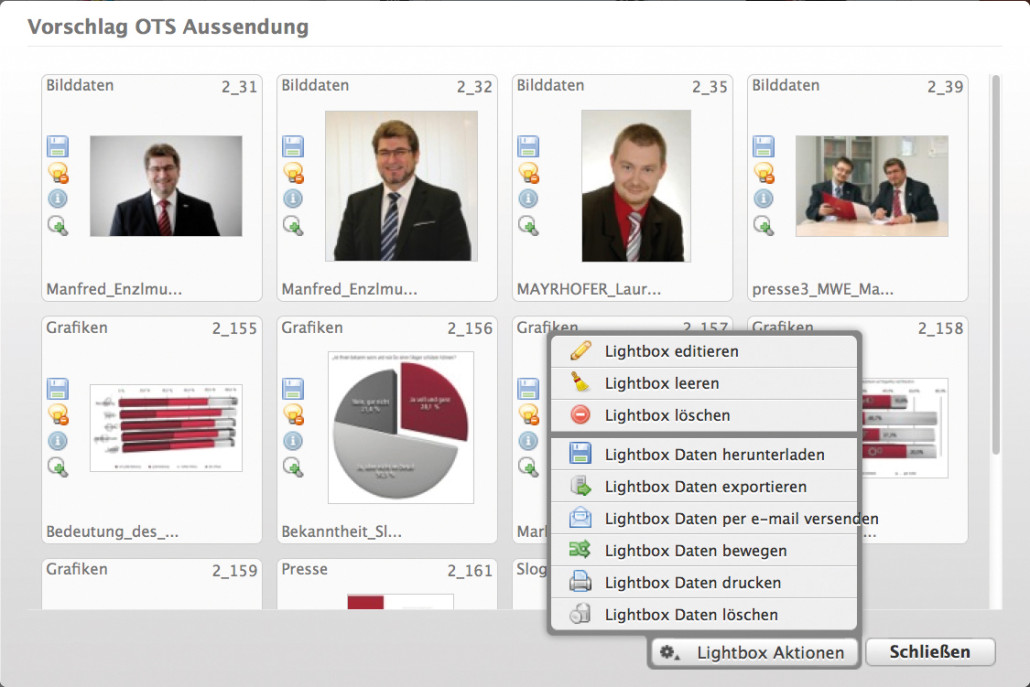Choose 'Lightbox Daten herunterladen'

[704, 454]
